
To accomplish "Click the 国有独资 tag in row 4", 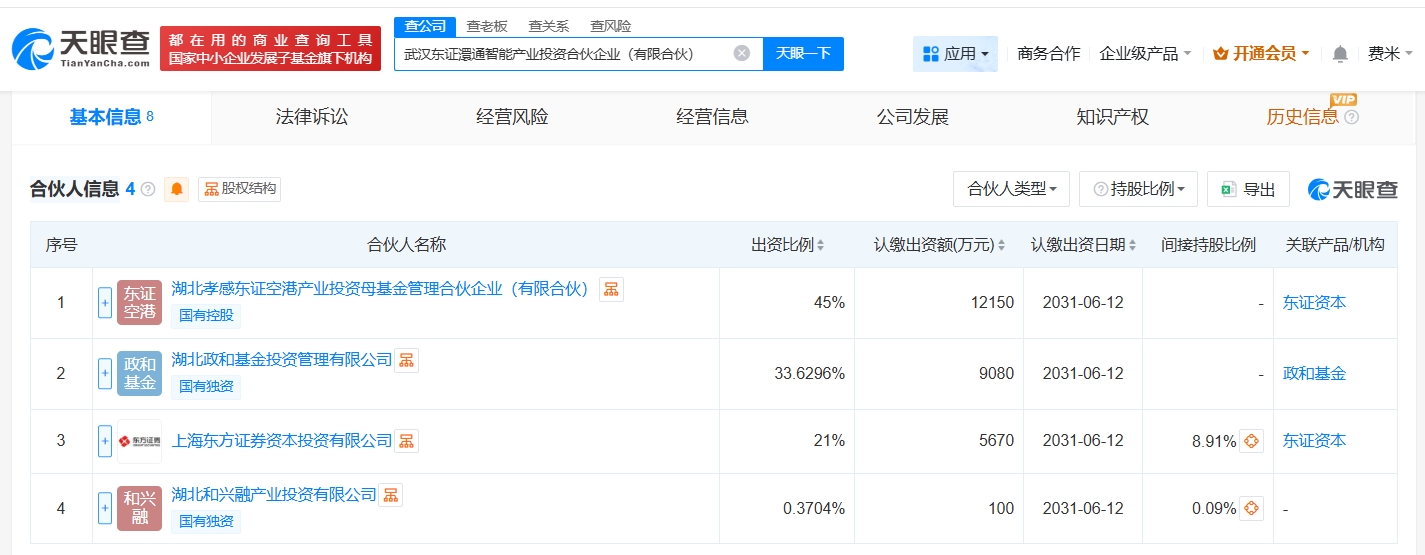I will (x=206, y=521).
